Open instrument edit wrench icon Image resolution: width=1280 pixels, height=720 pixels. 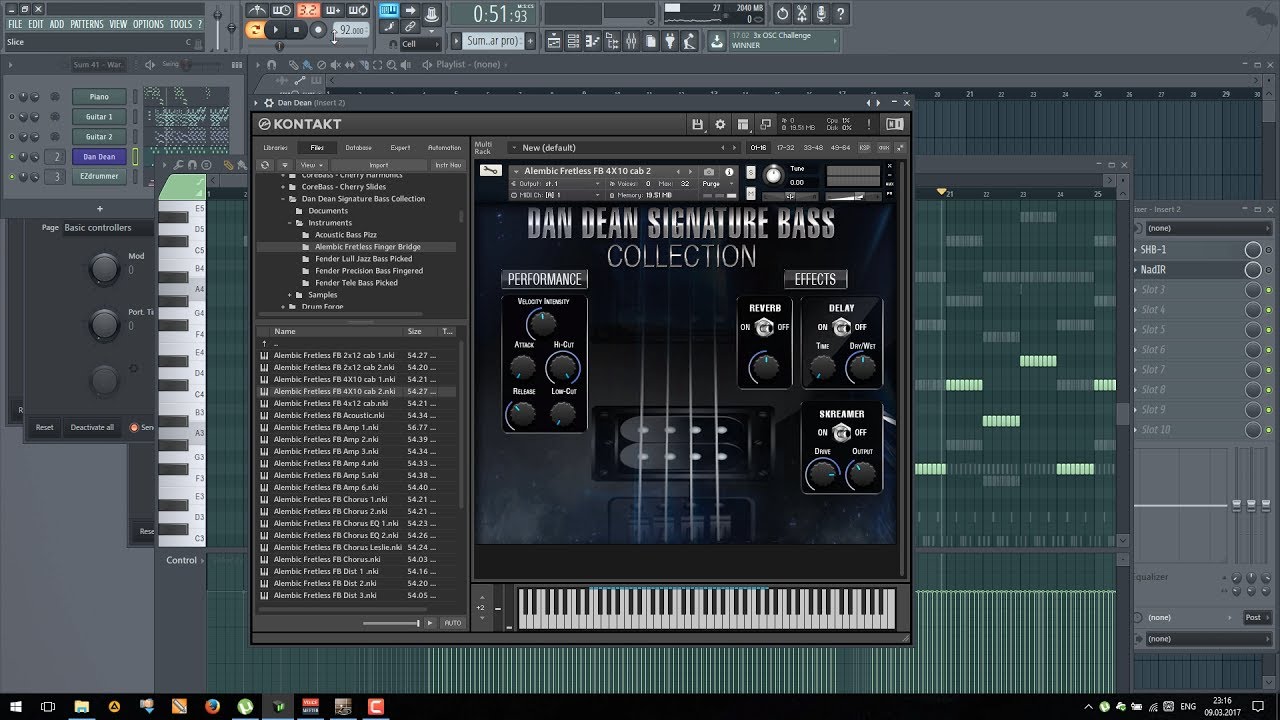click(490, 171)
